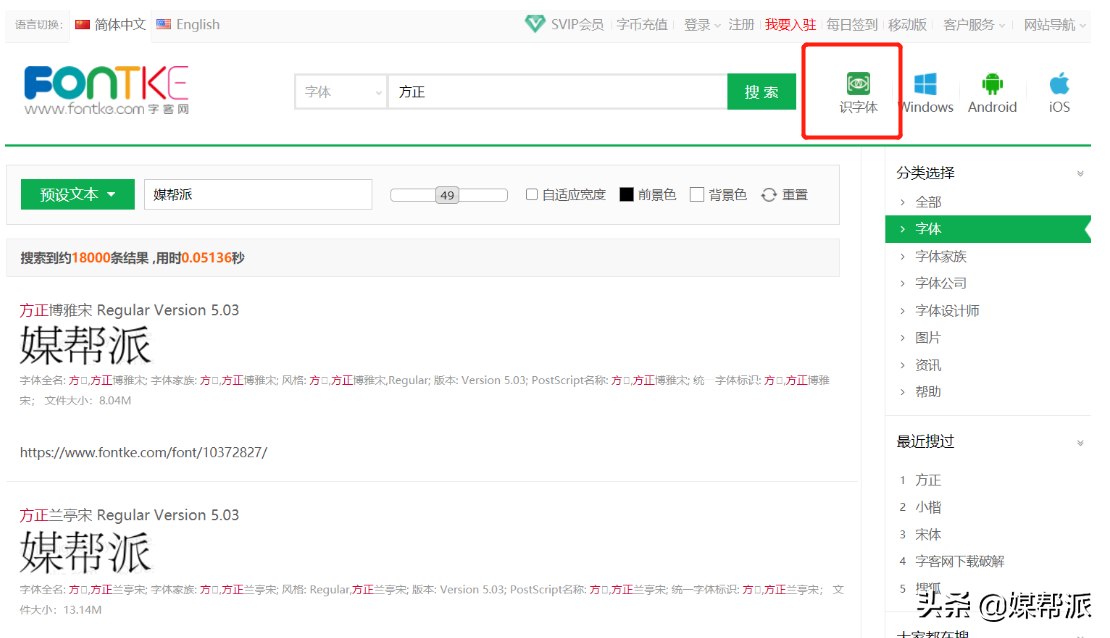Open the Android app icon
This screenshot has height=638, width=1110.
(992, 84)
